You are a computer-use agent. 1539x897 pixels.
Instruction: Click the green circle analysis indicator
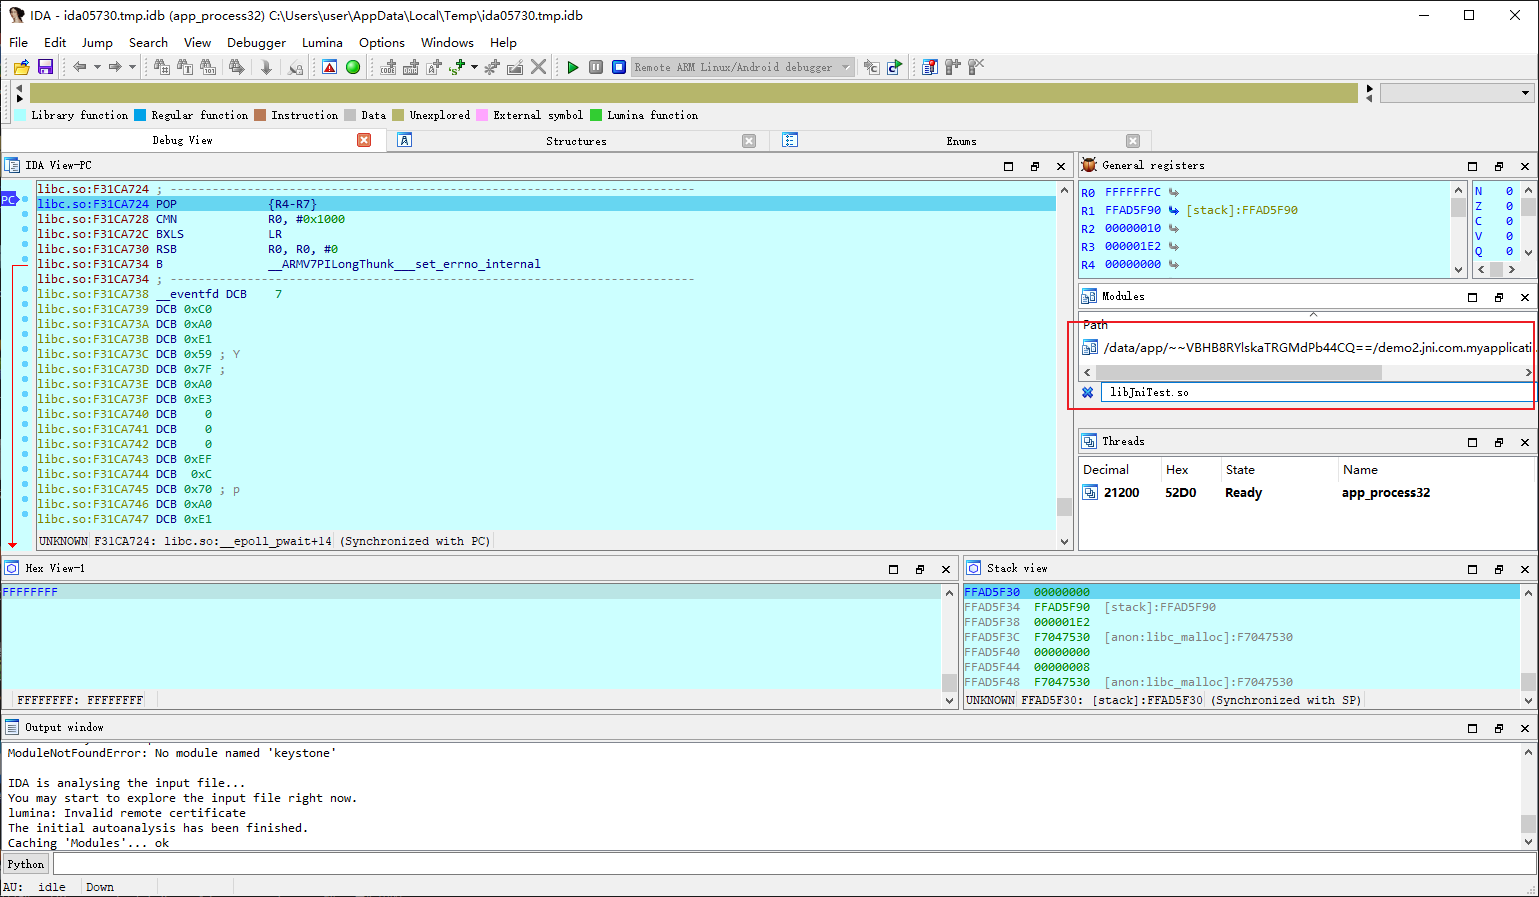353,67
